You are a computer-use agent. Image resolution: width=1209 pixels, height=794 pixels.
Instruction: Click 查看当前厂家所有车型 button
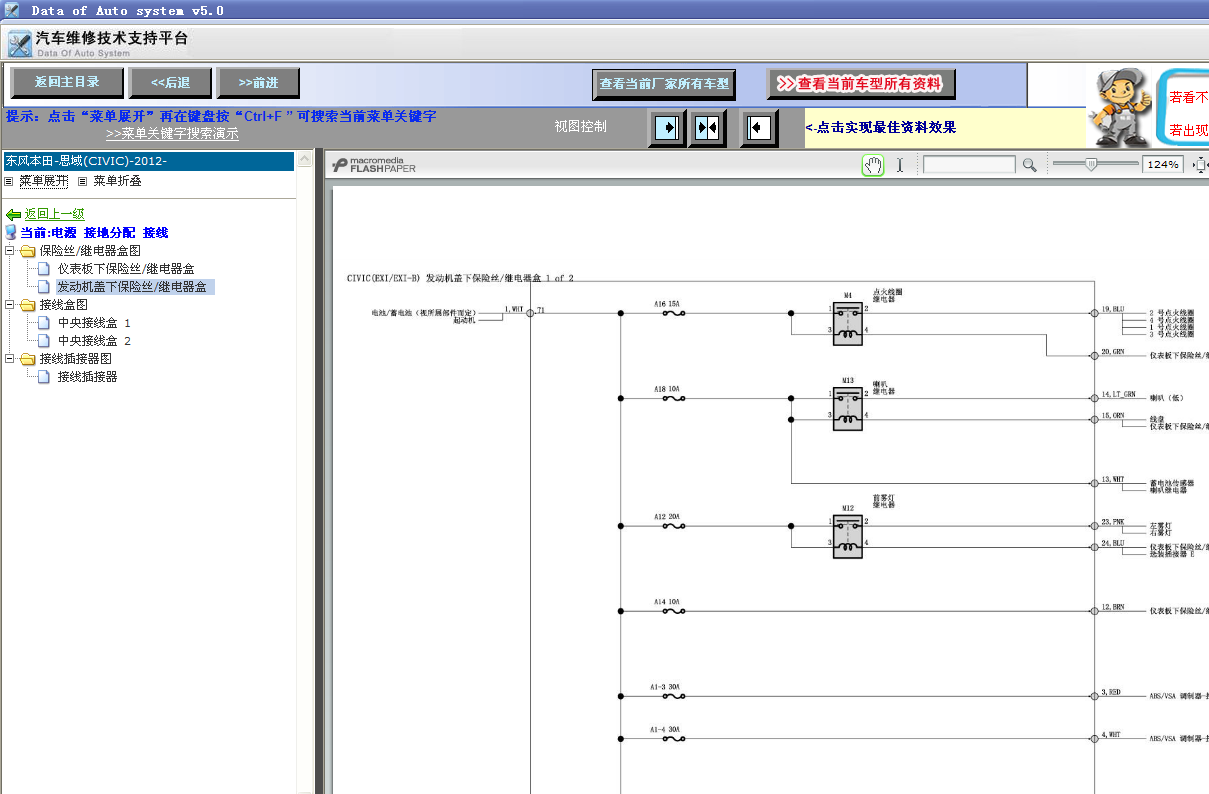pos(664,84)
